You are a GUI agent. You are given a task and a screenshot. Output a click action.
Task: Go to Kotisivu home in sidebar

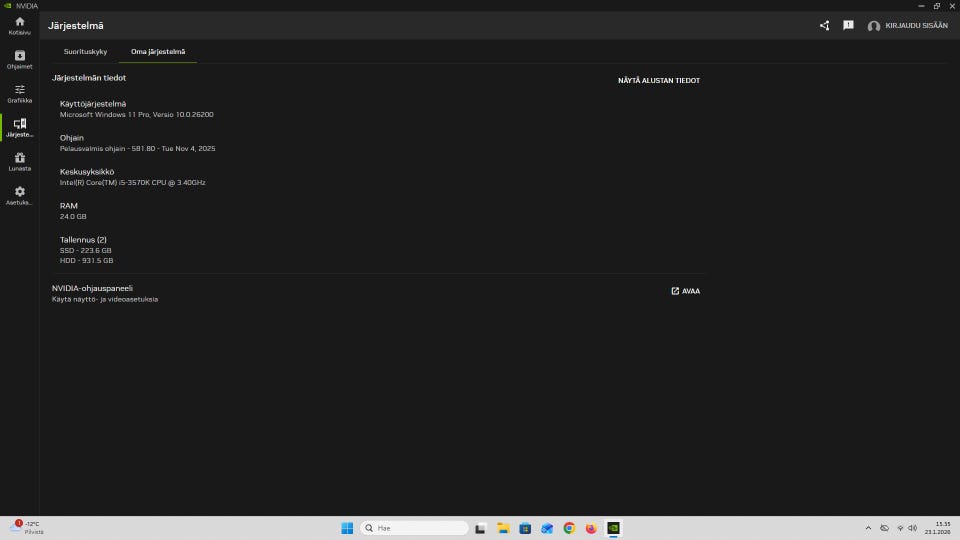pos(20,26)
